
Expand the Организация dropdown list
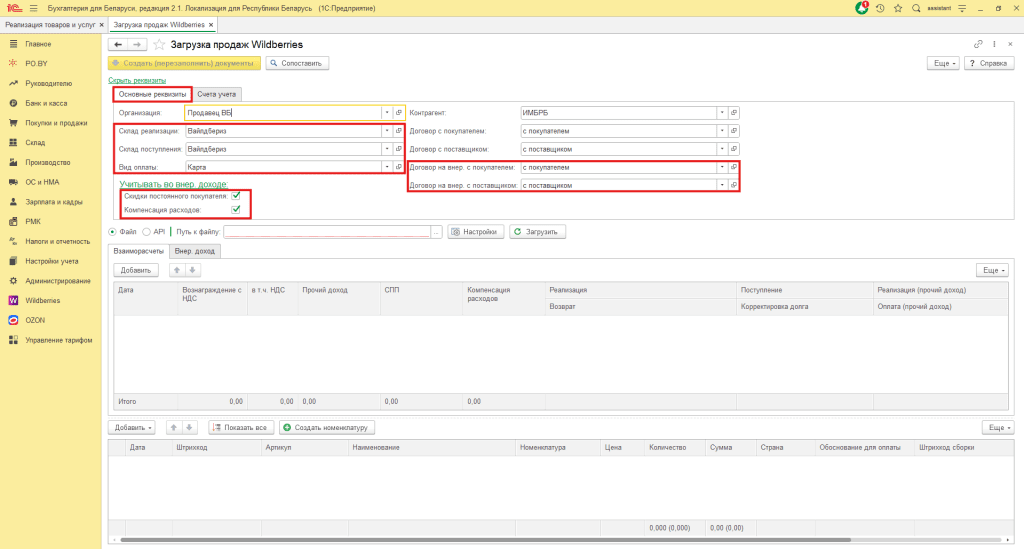386,113
